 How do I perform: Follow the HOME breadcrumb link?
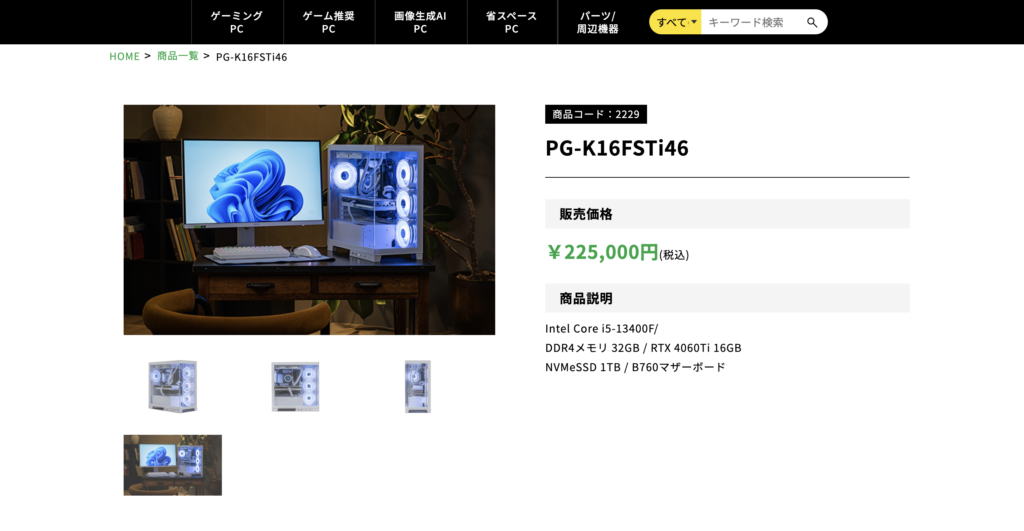pyautogui.click(x=124, y=56)
